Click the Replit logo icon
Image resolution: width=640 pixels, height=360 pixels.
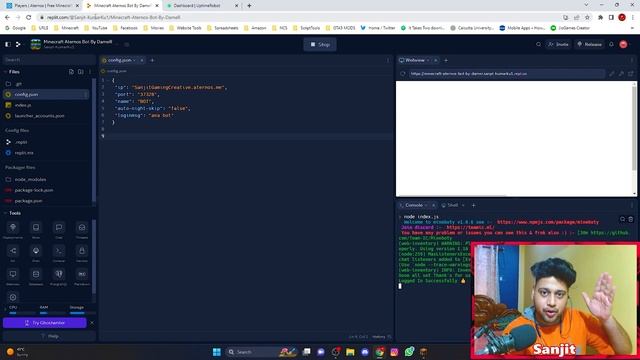pos(18,44)
